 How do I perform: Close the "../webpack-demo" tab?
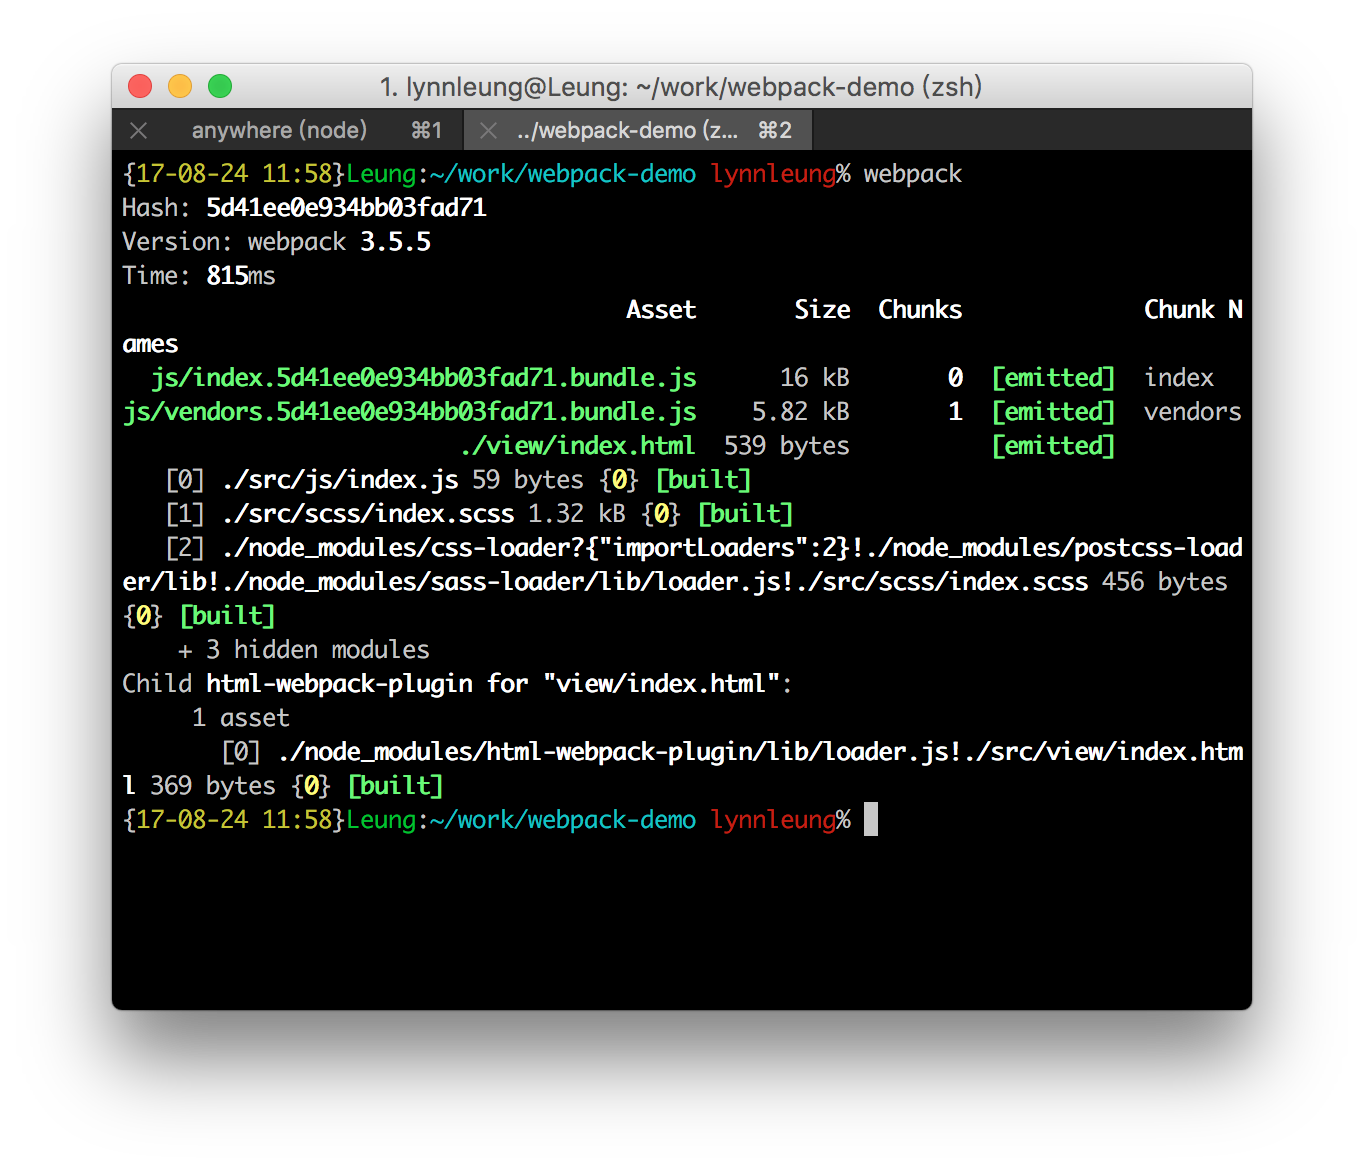488,131
